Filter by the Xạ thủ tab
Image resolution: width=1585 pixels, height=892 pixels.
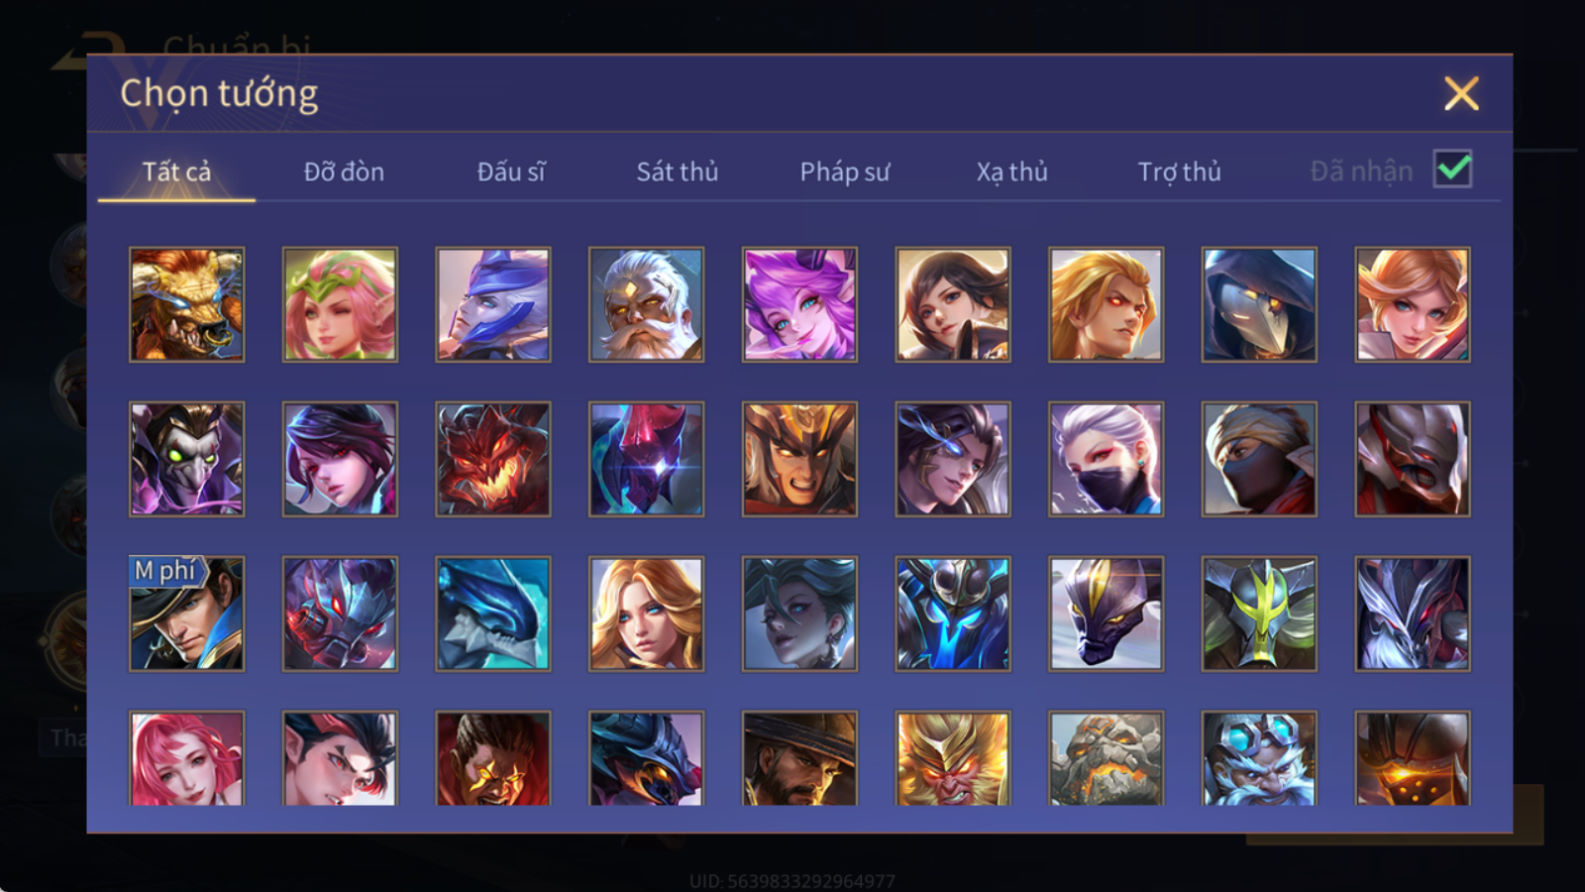pos(1012,172)
